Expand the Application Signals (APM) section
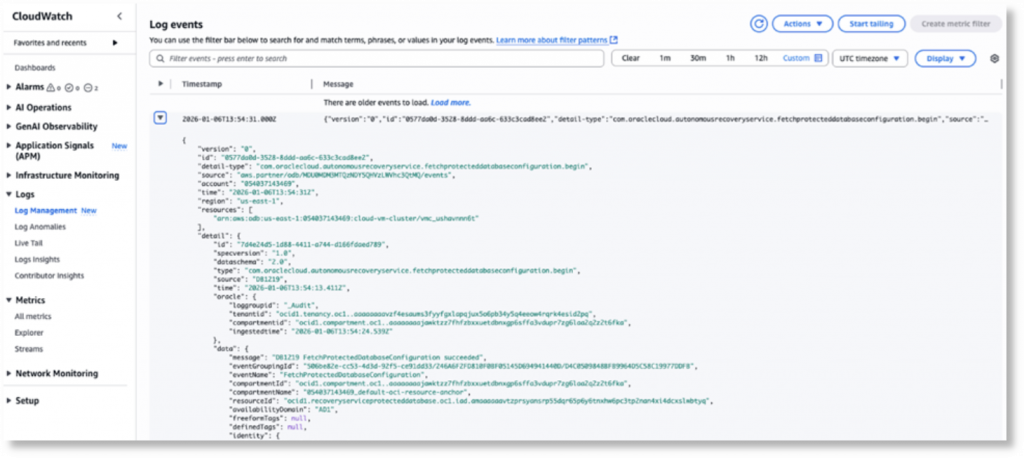The image size is (1024, 458). point(8,146)
